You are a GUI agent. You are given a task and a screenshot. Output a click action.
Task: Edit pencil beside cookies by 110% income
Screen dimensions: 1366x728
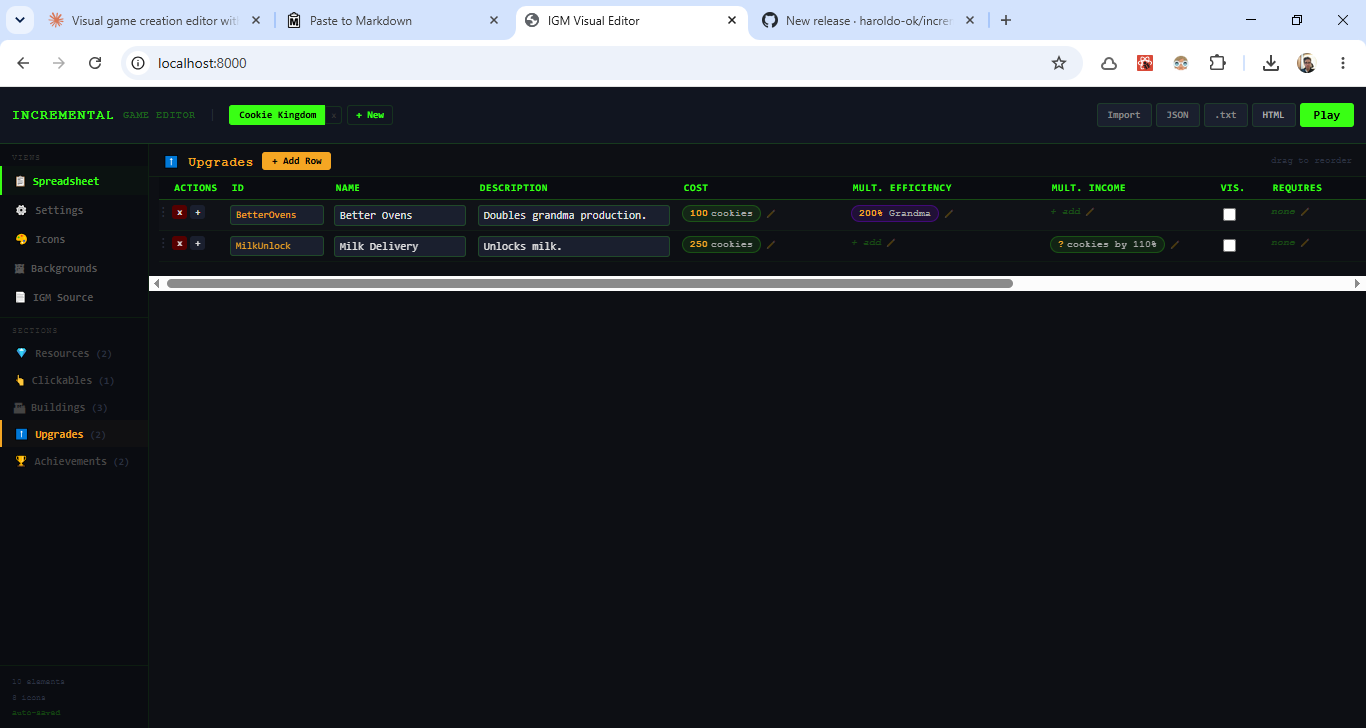pyautogui.click(x=1175, y=244)
